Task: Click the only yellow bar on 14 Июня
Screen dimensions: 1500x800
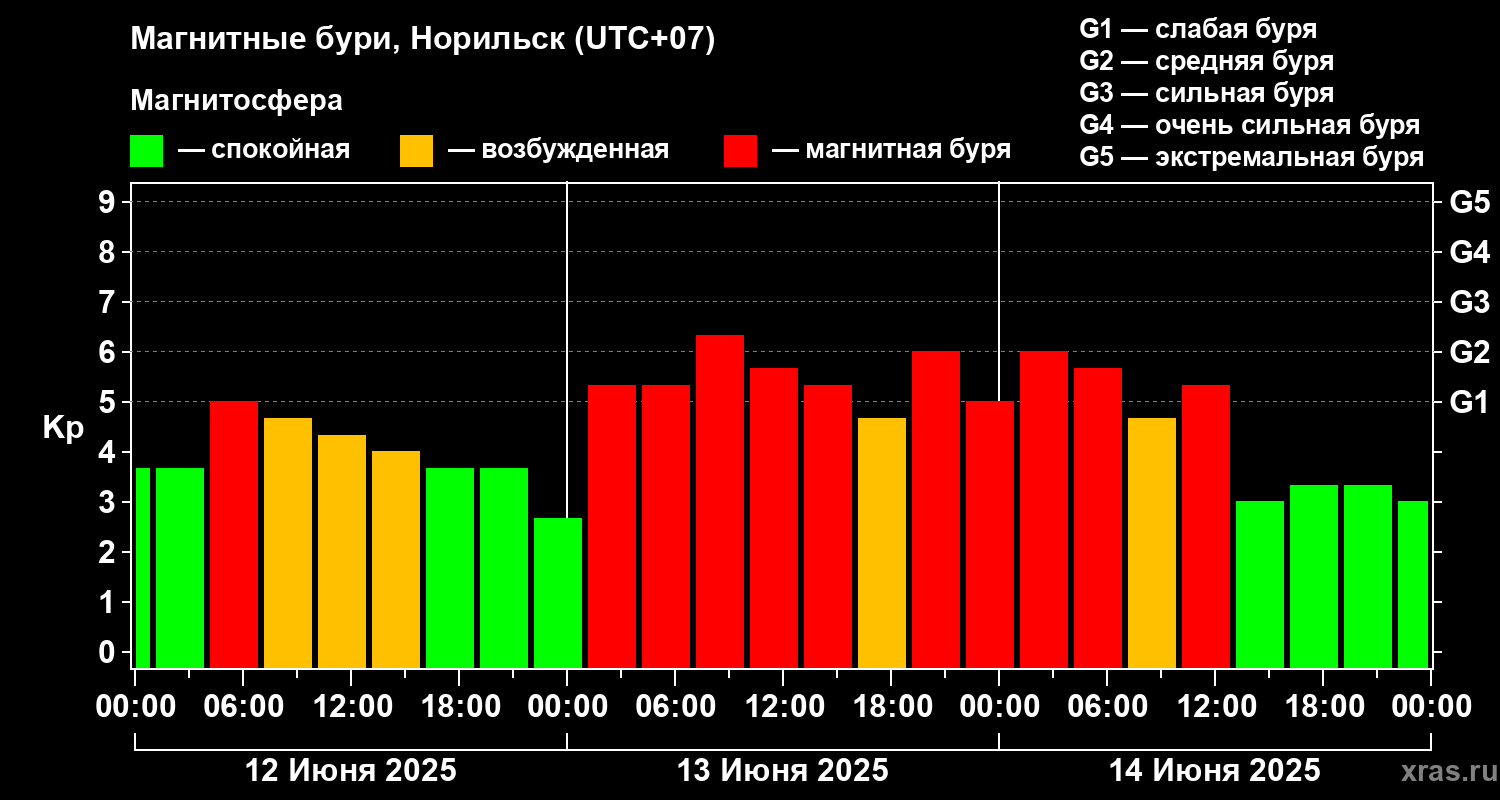Action: click(x=1152, y=542)
